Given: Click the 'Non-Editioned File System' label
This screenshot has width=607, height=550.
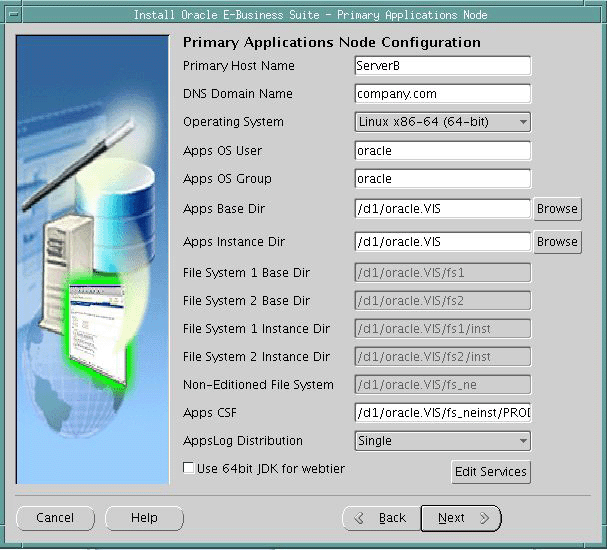Looking at the screenshot, I should pyautogui.click(x=258, y=385).
